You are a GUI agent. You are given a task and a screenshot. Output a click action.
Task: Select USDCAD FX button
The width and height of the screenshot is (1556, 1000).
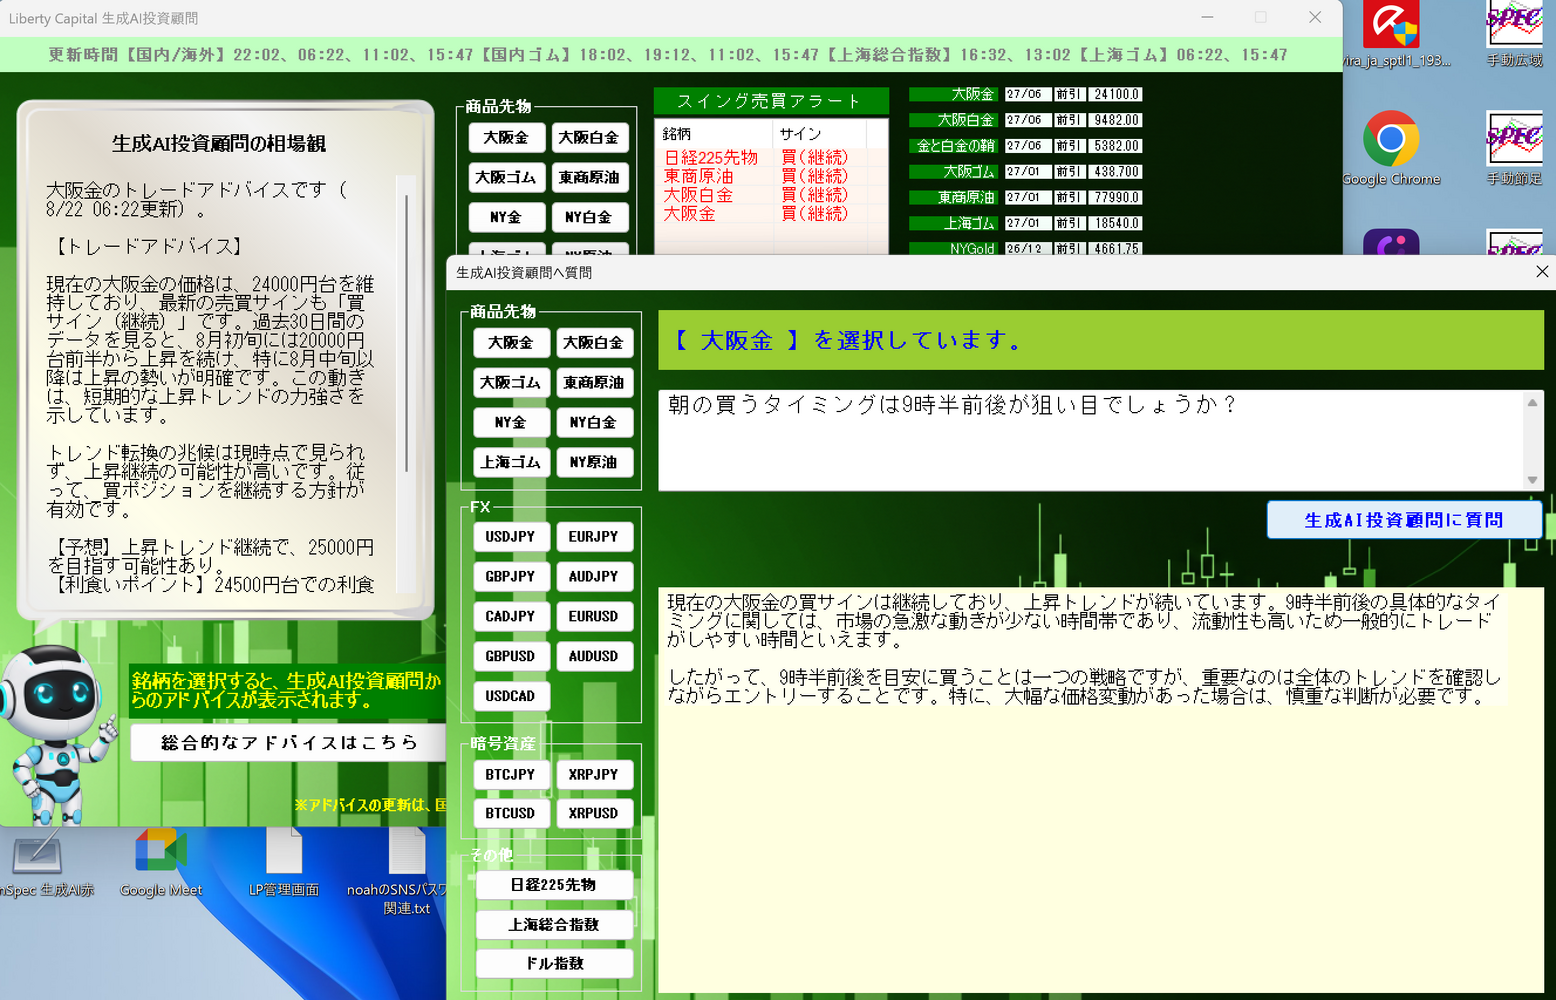(510, 696)
